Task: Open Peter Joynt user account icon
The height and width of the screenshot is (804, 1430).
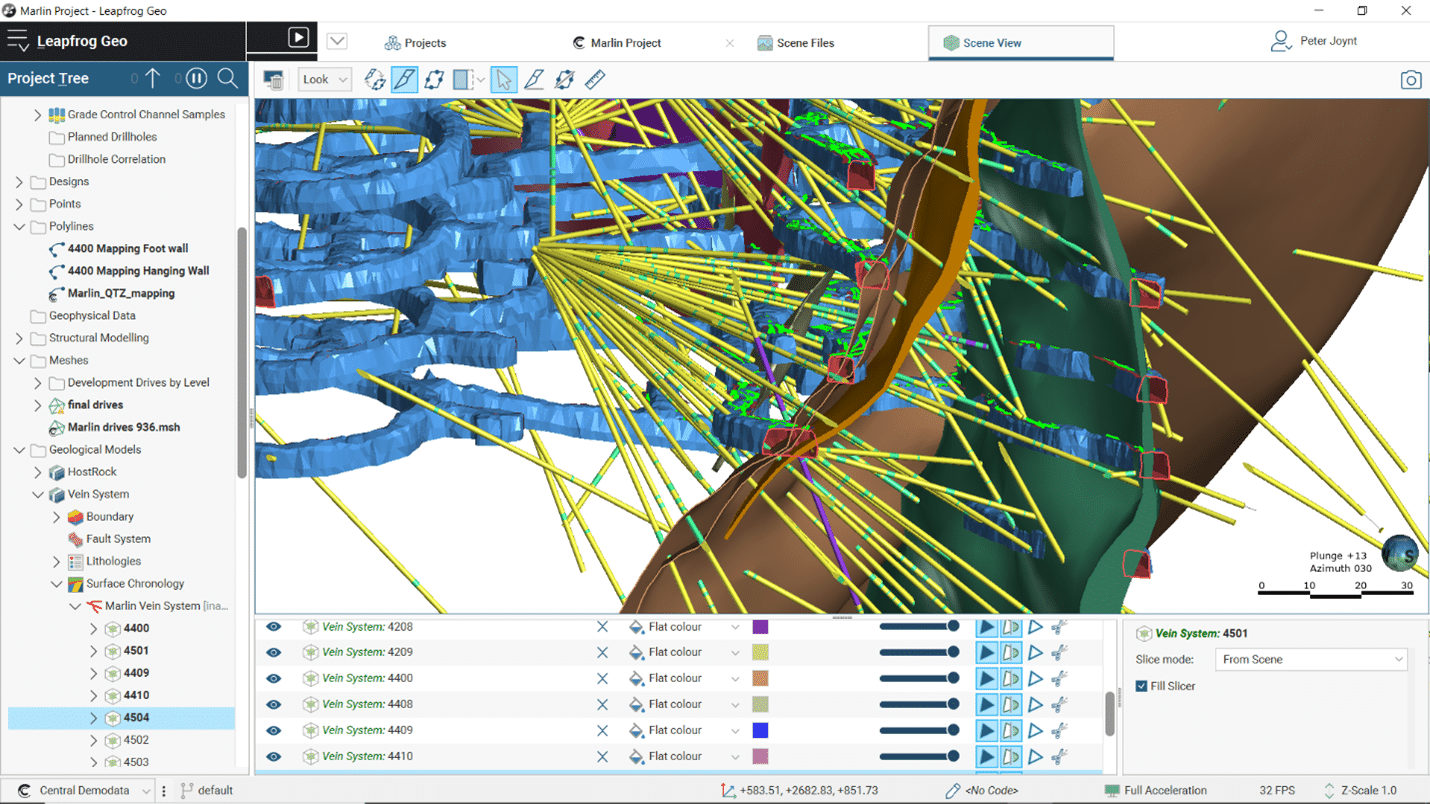Action: pos(1280,41)
